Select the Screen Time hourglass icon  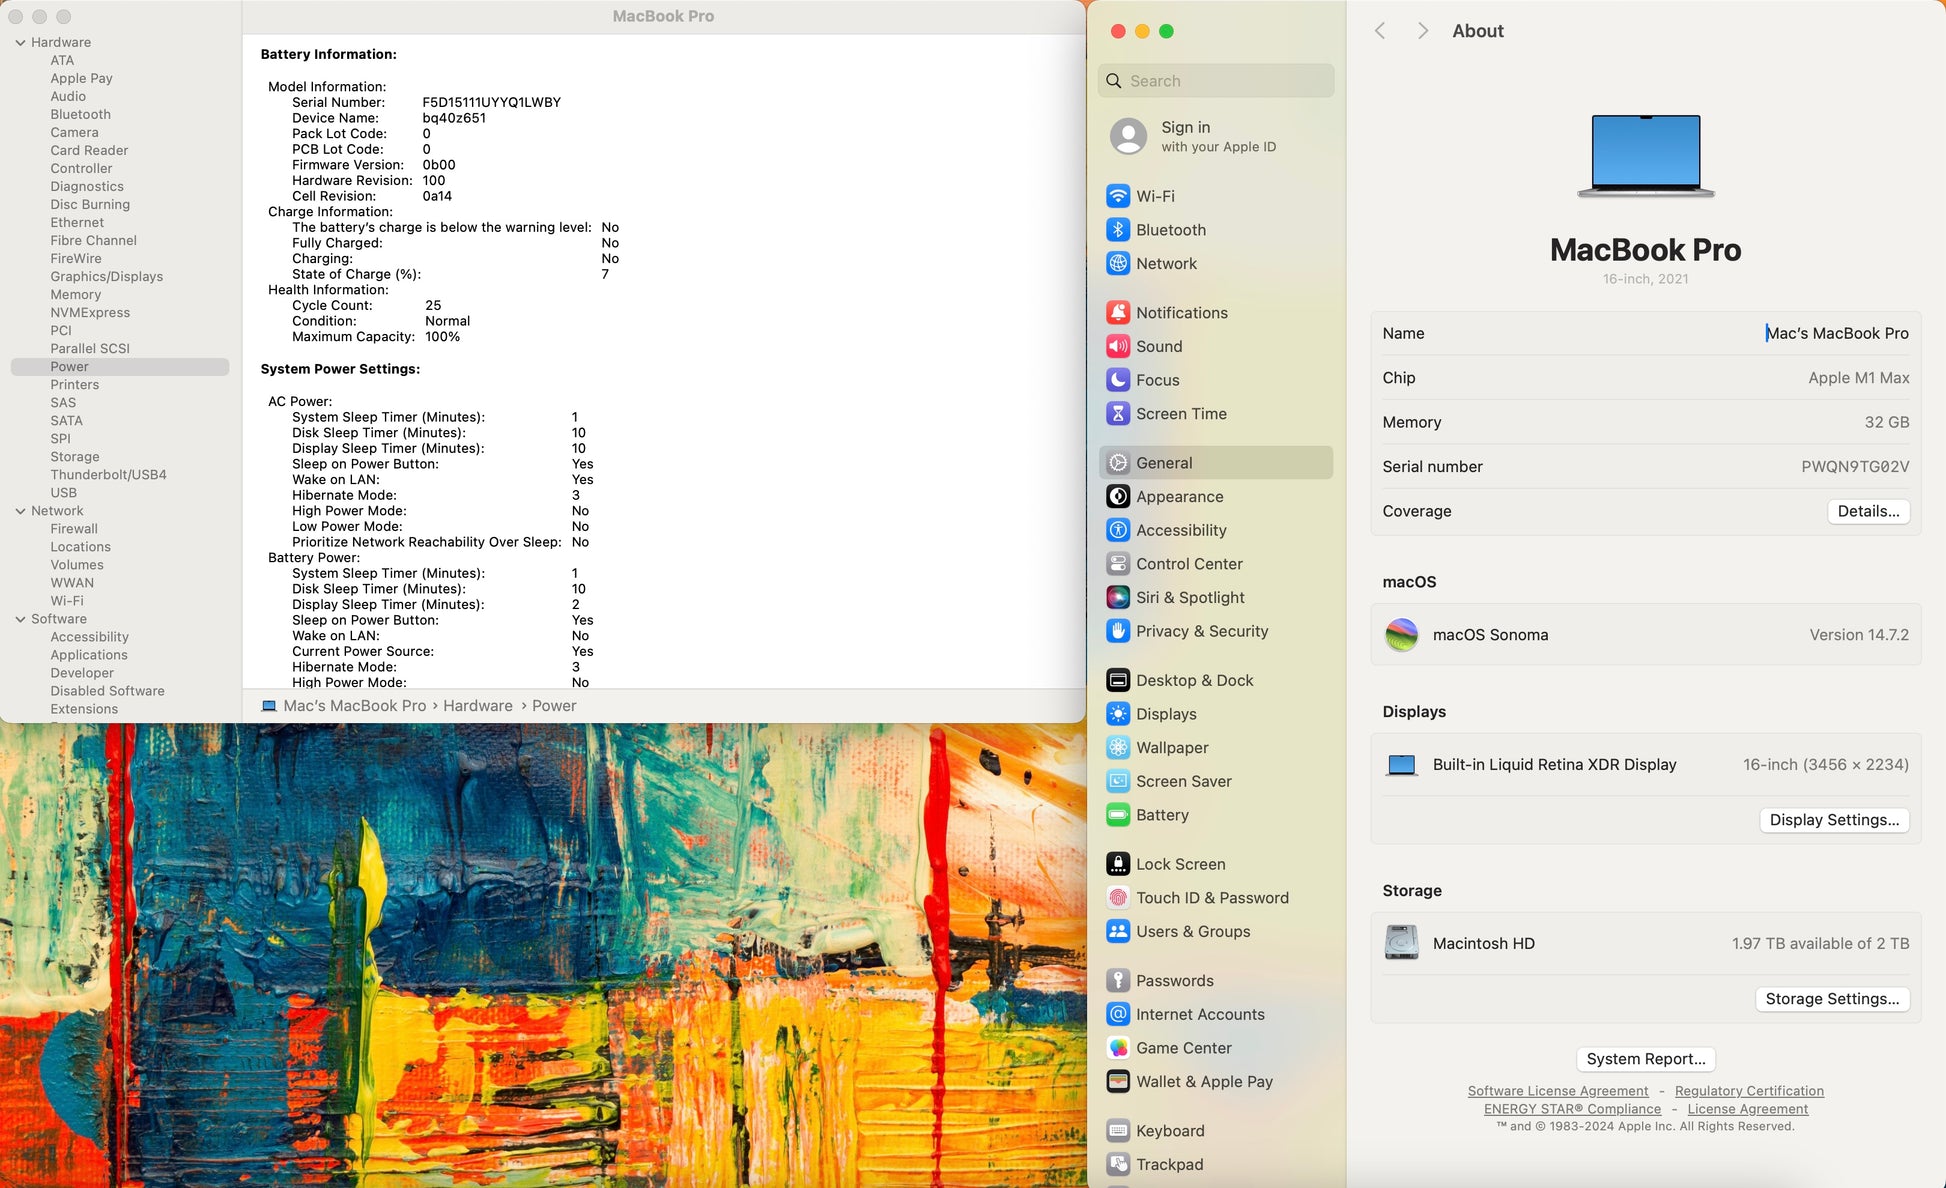pos(1118,414)
